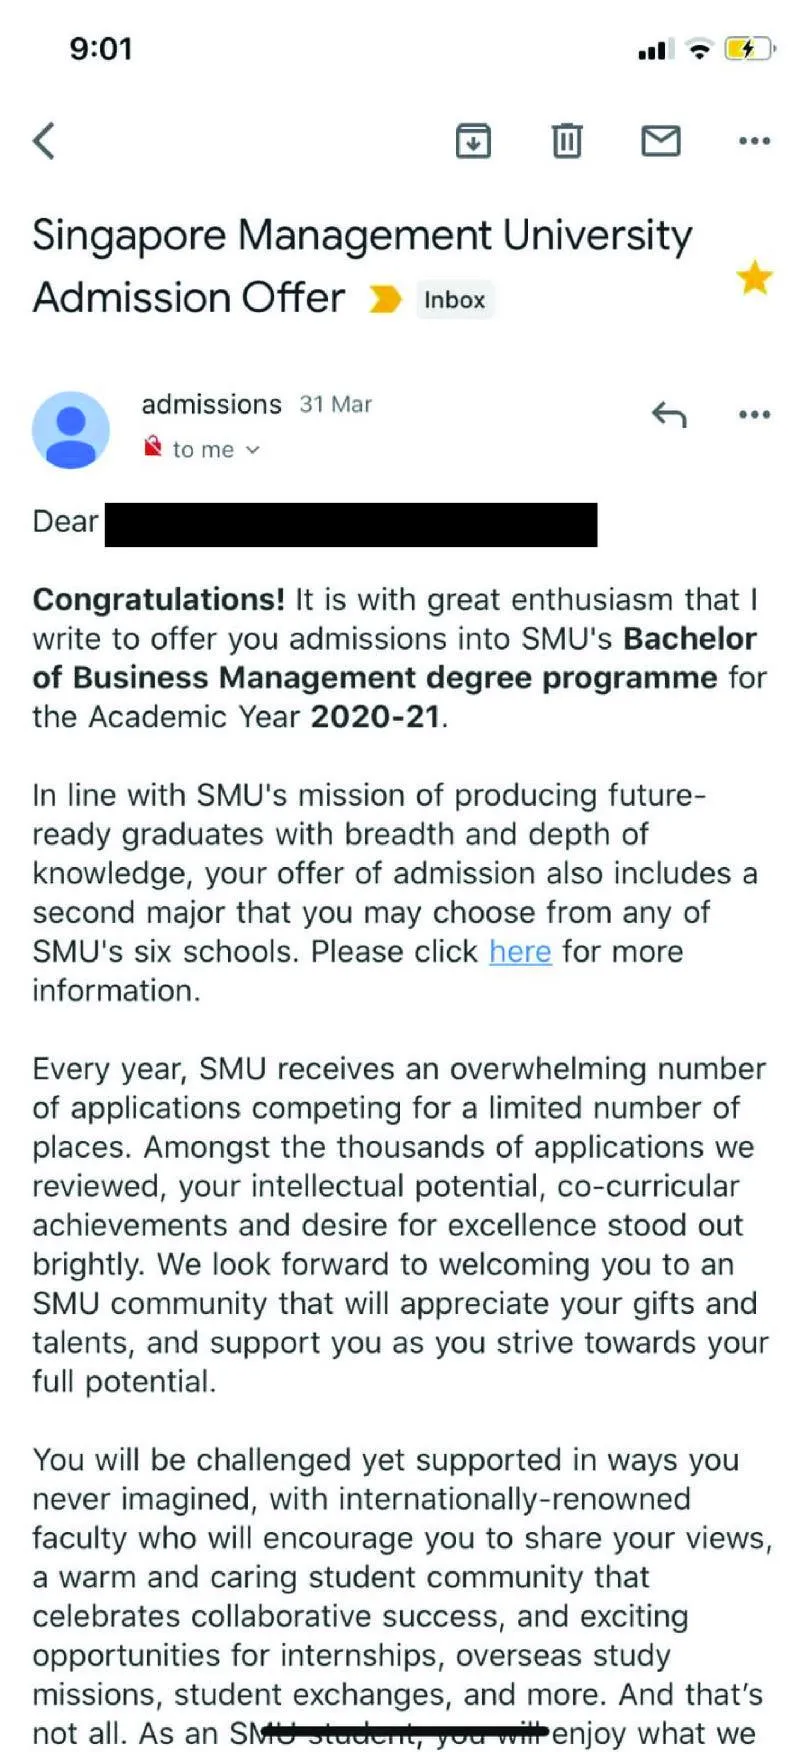Image resolution: width=810 pixels, height=1752 pixels.
Task: Open the message-level three-dot options menu
Action: pos(754,414)
